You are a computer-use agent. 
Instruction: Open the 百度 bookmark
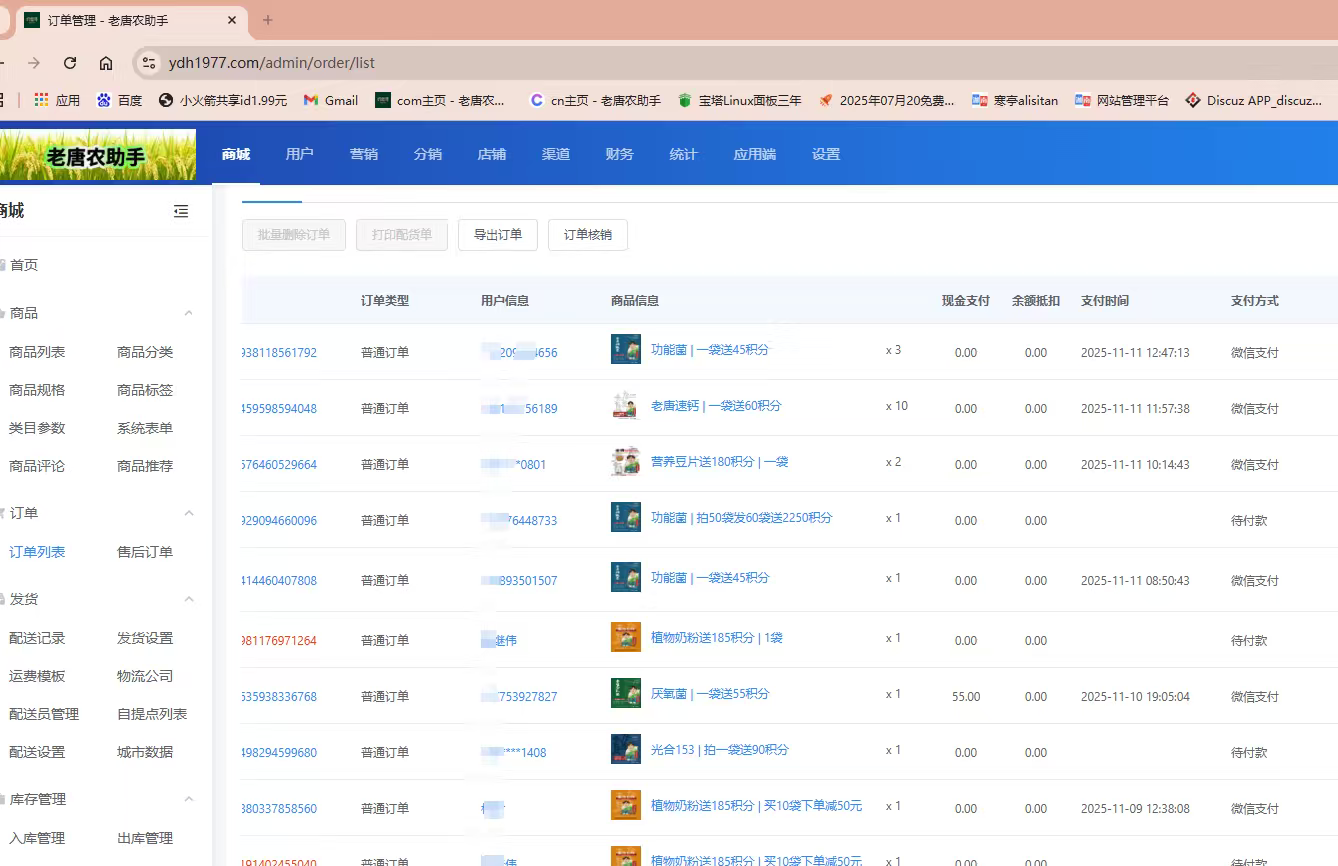coord(119,100)
